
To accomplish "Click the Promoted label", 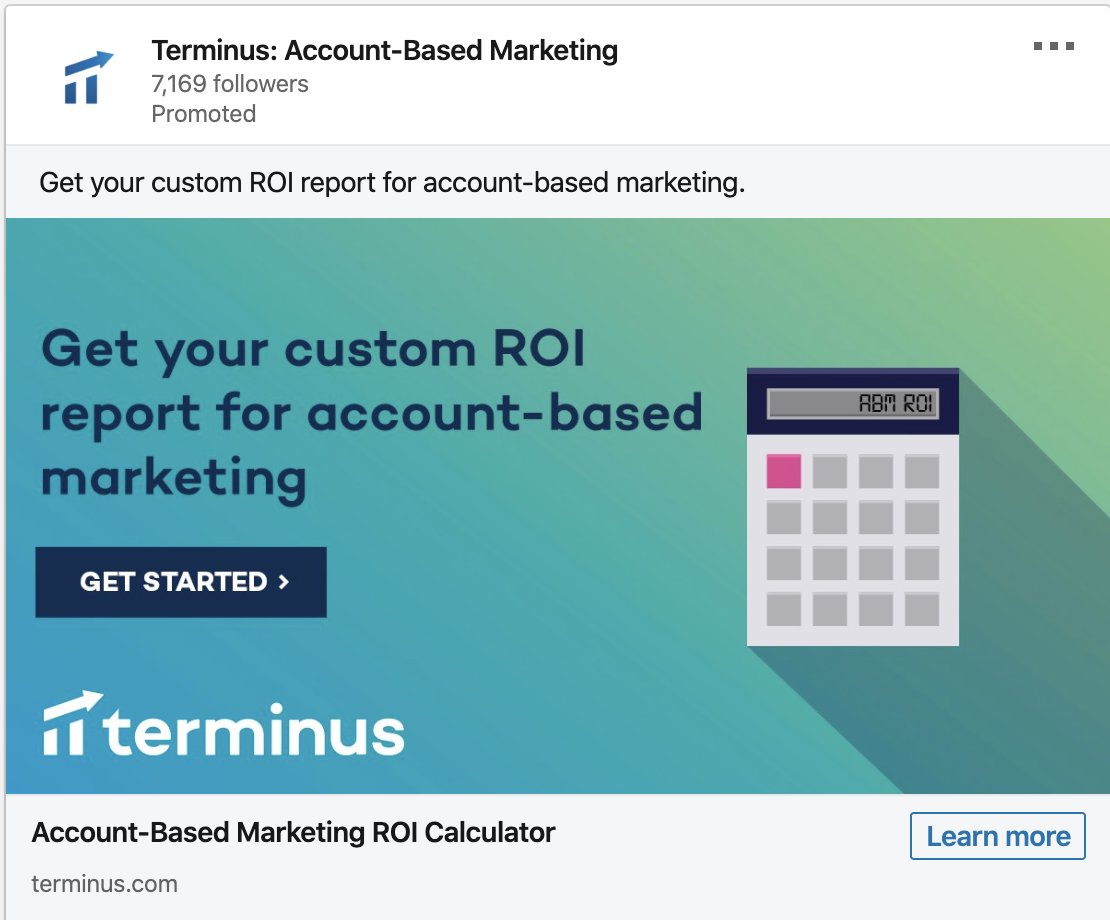I will 203,114.
